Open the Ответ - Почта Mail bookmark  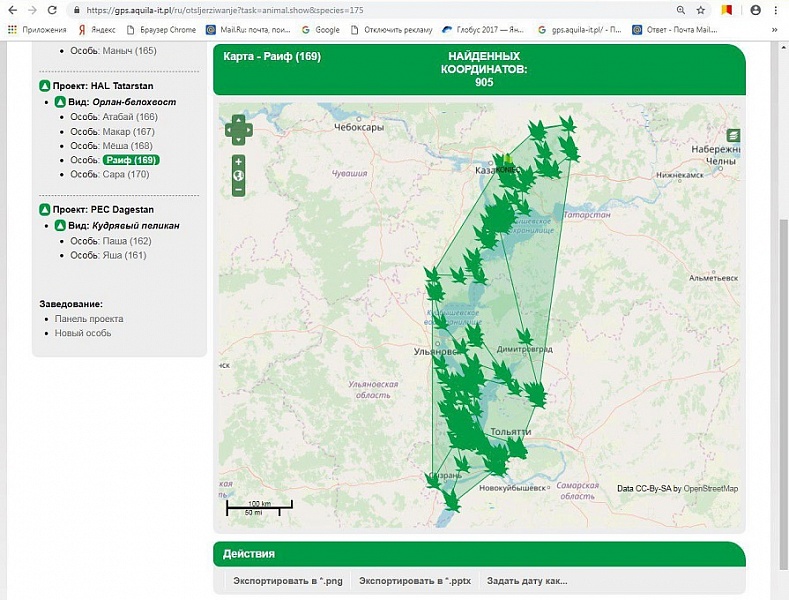tap(675, 30)
